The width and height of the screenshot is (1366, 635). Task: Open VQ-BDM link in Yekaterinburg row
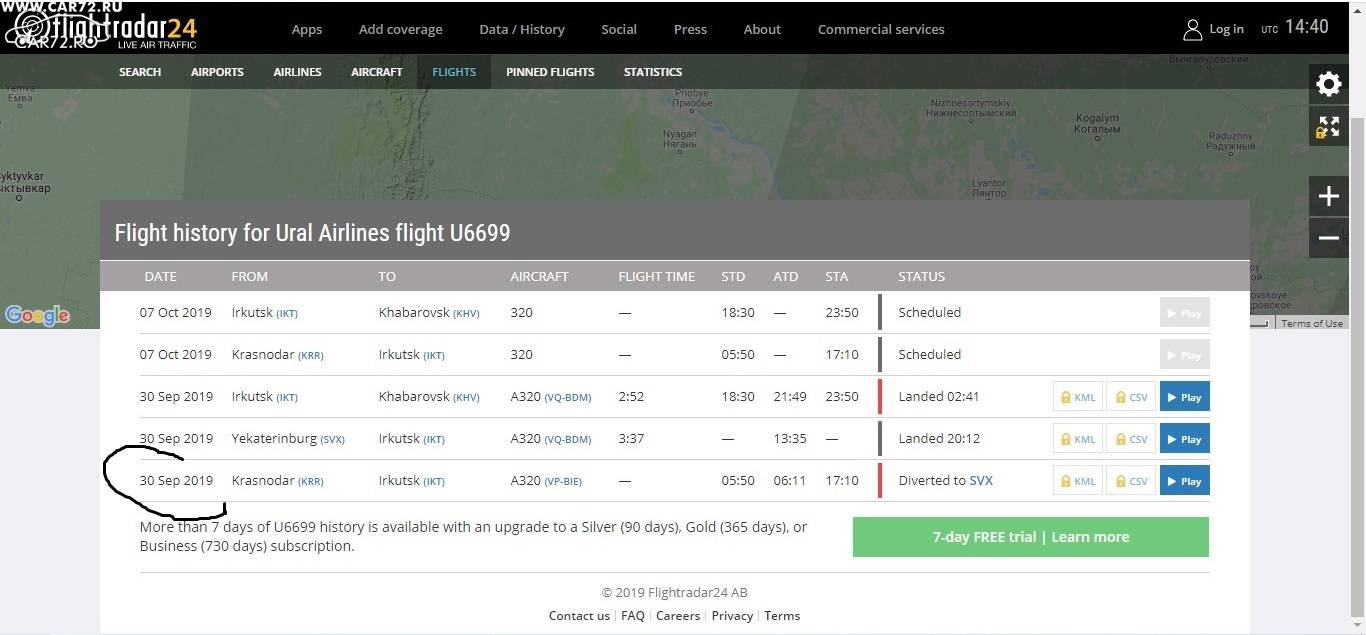click(568, 440)
